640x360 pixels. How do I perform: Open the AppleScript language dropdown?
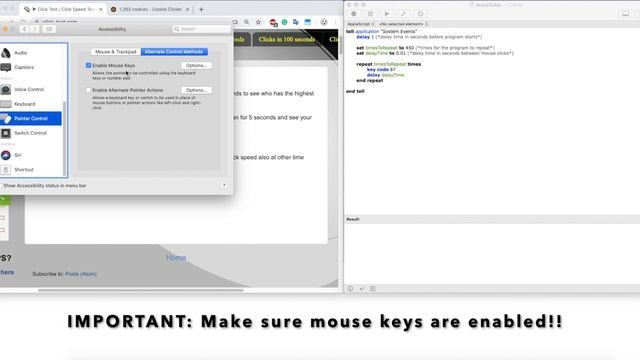click(x=360, y=24)
